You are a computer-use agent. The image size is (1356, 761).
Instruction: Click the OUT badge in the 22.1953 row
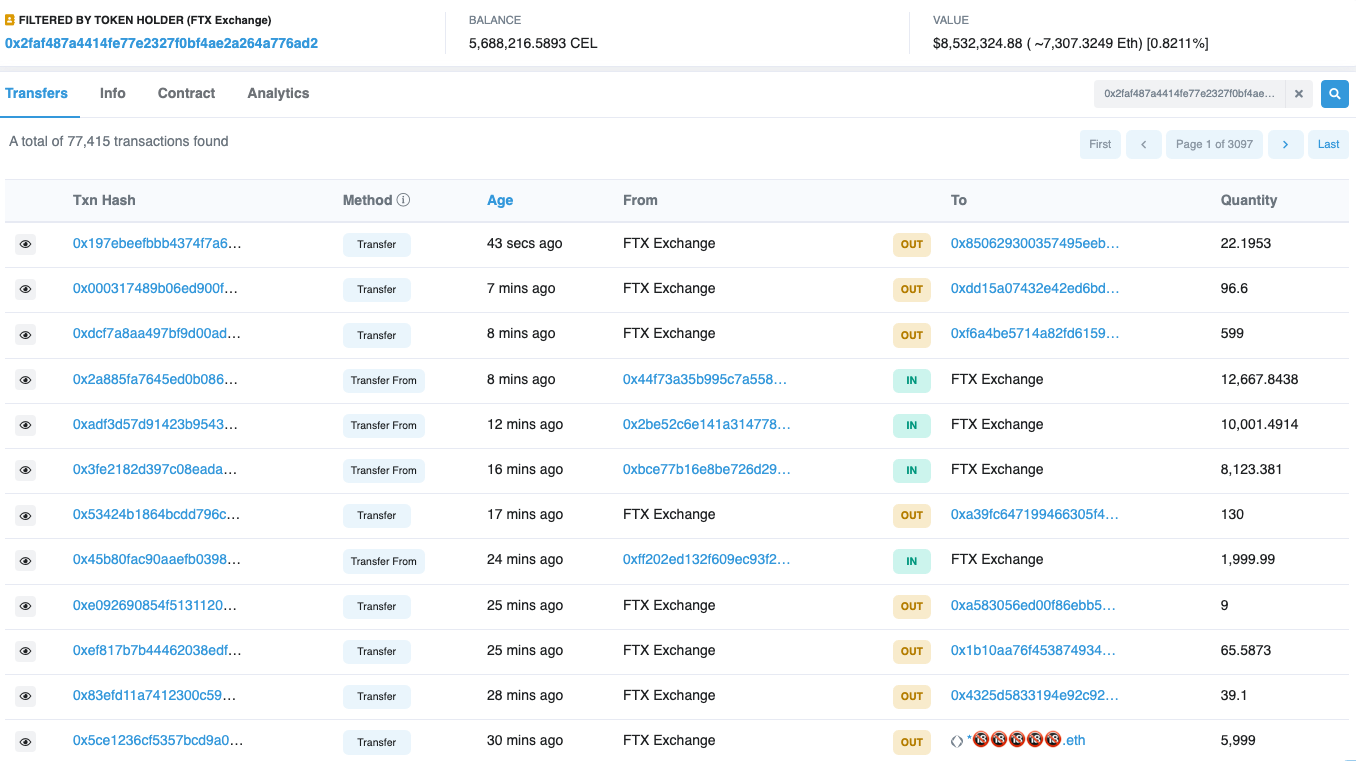tap(912, 244)
